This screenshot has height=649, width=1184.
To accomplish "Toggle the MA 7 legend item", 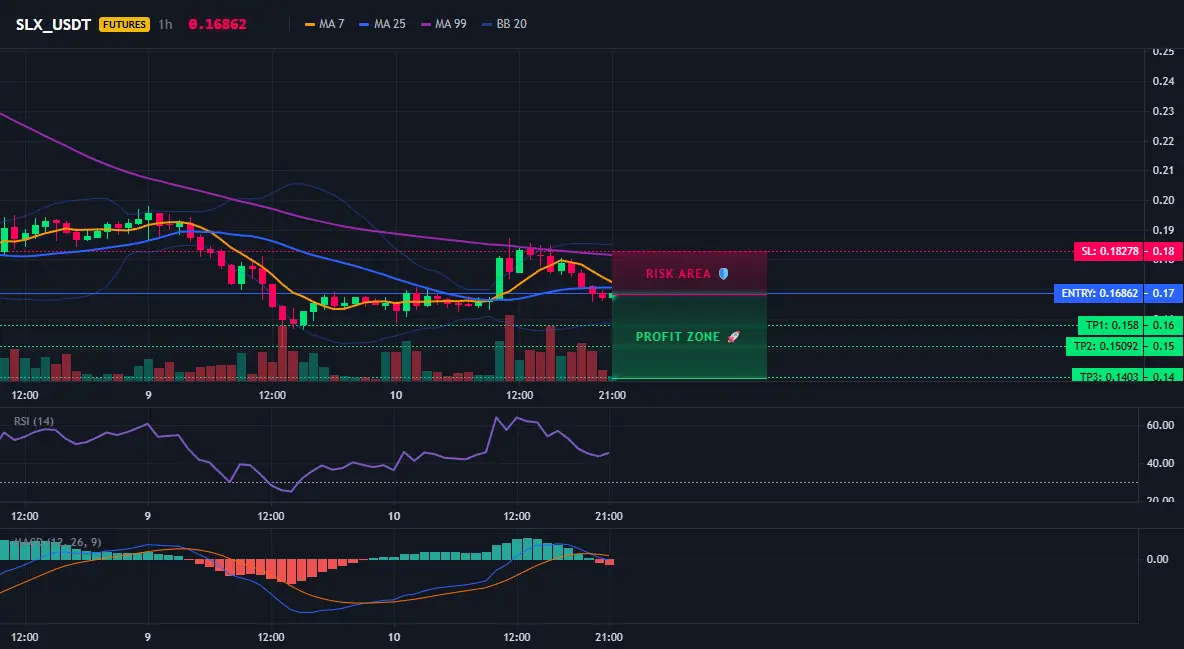I will [325, 24].
